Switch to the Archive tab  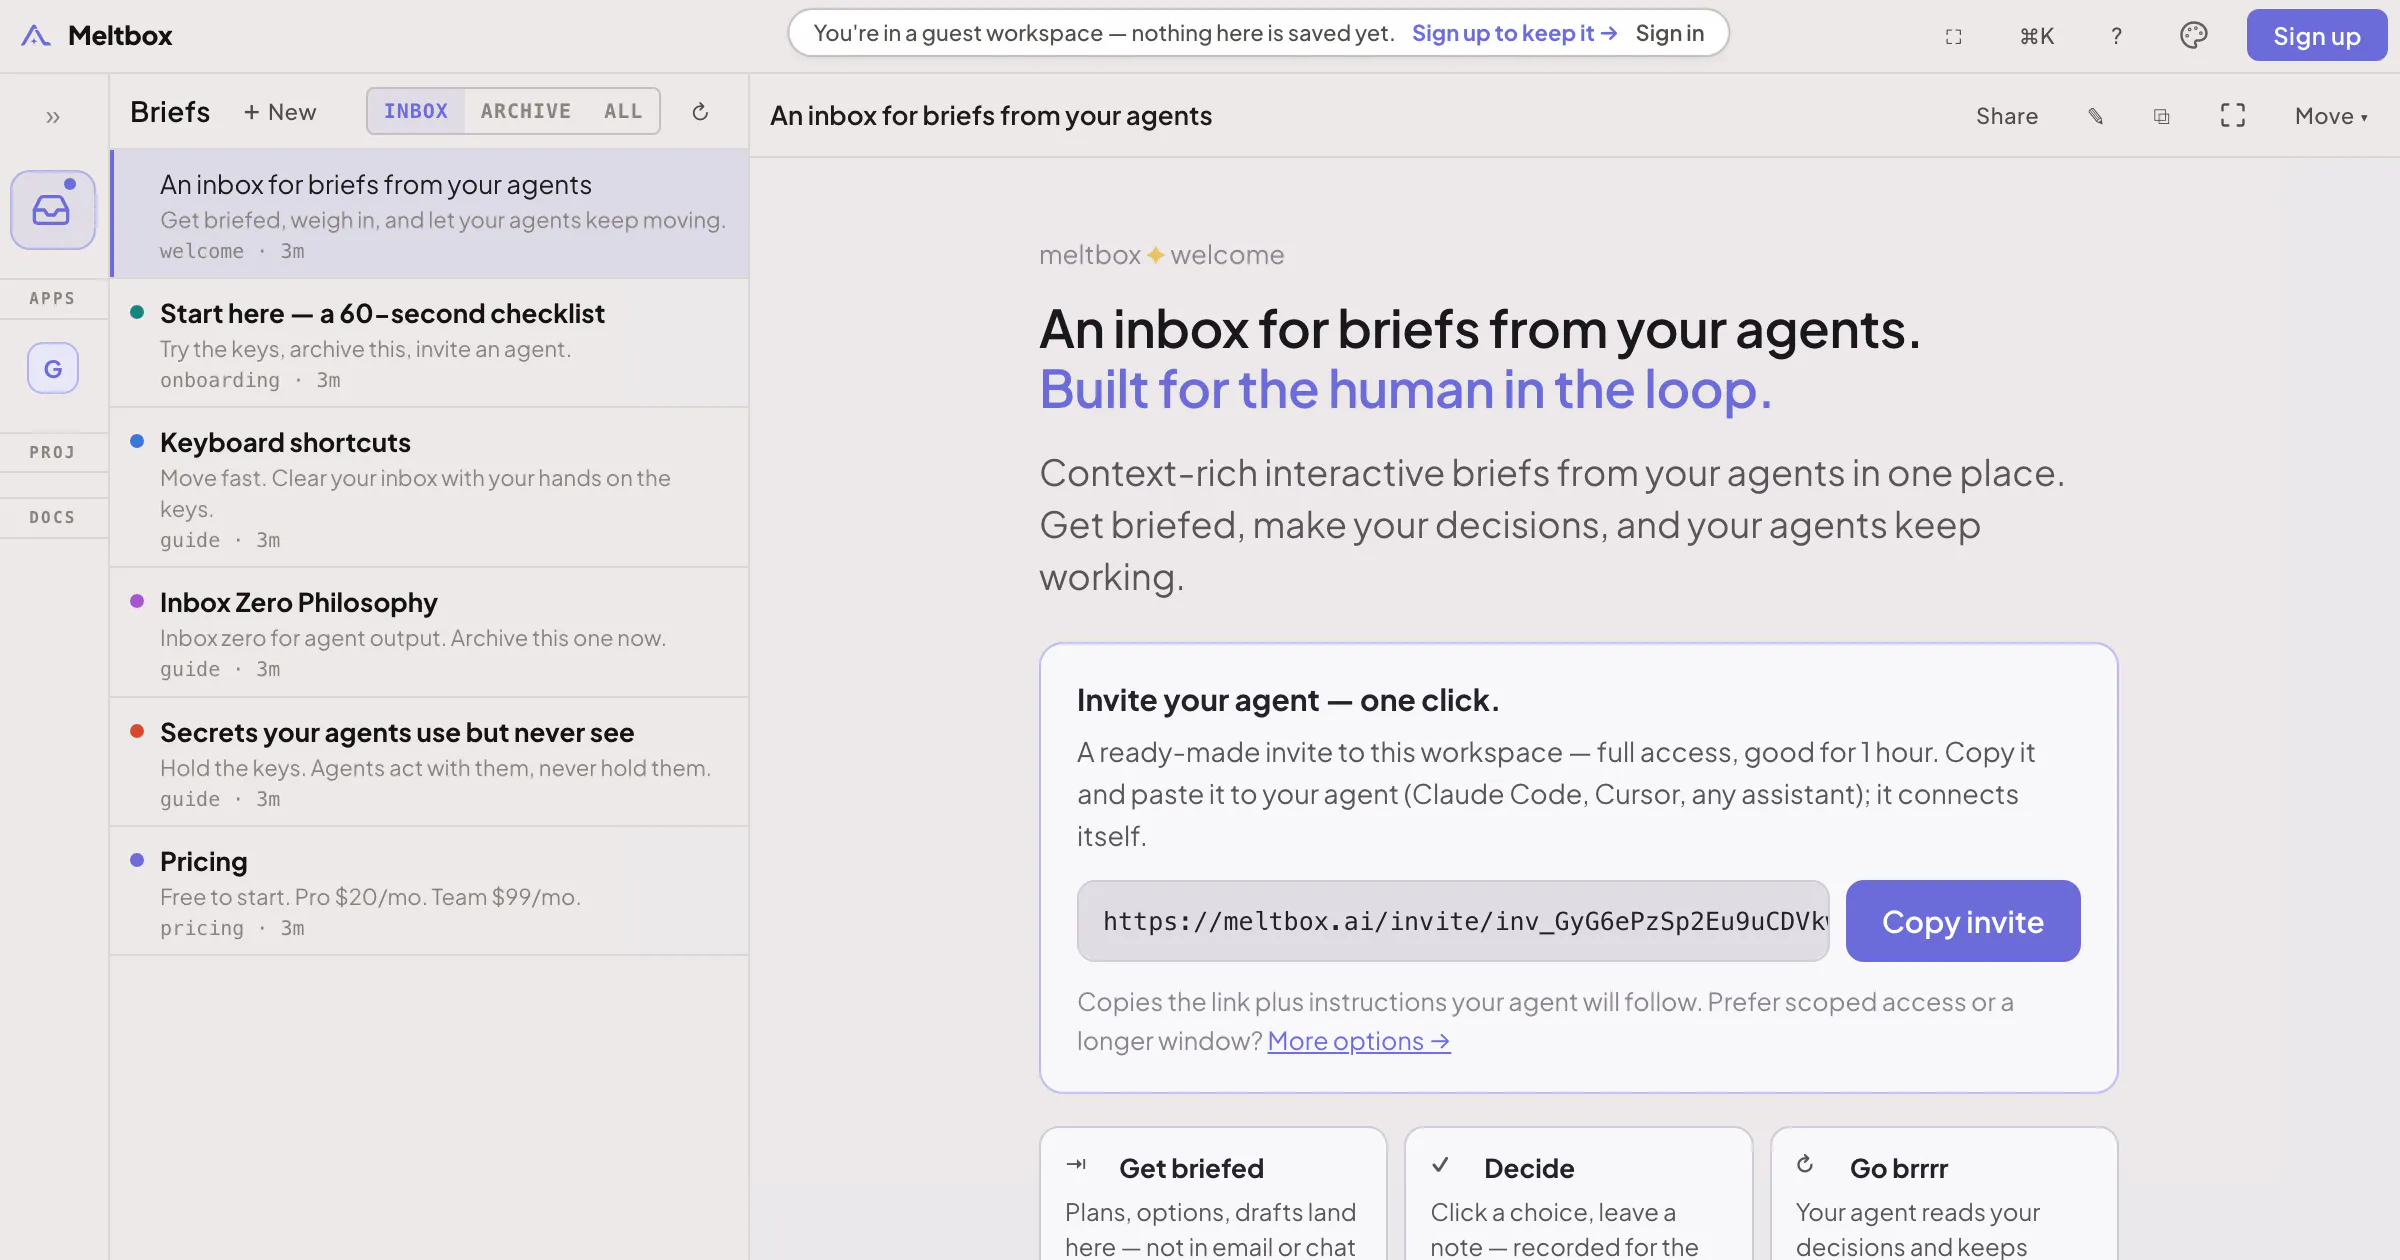tap(526, 111)
